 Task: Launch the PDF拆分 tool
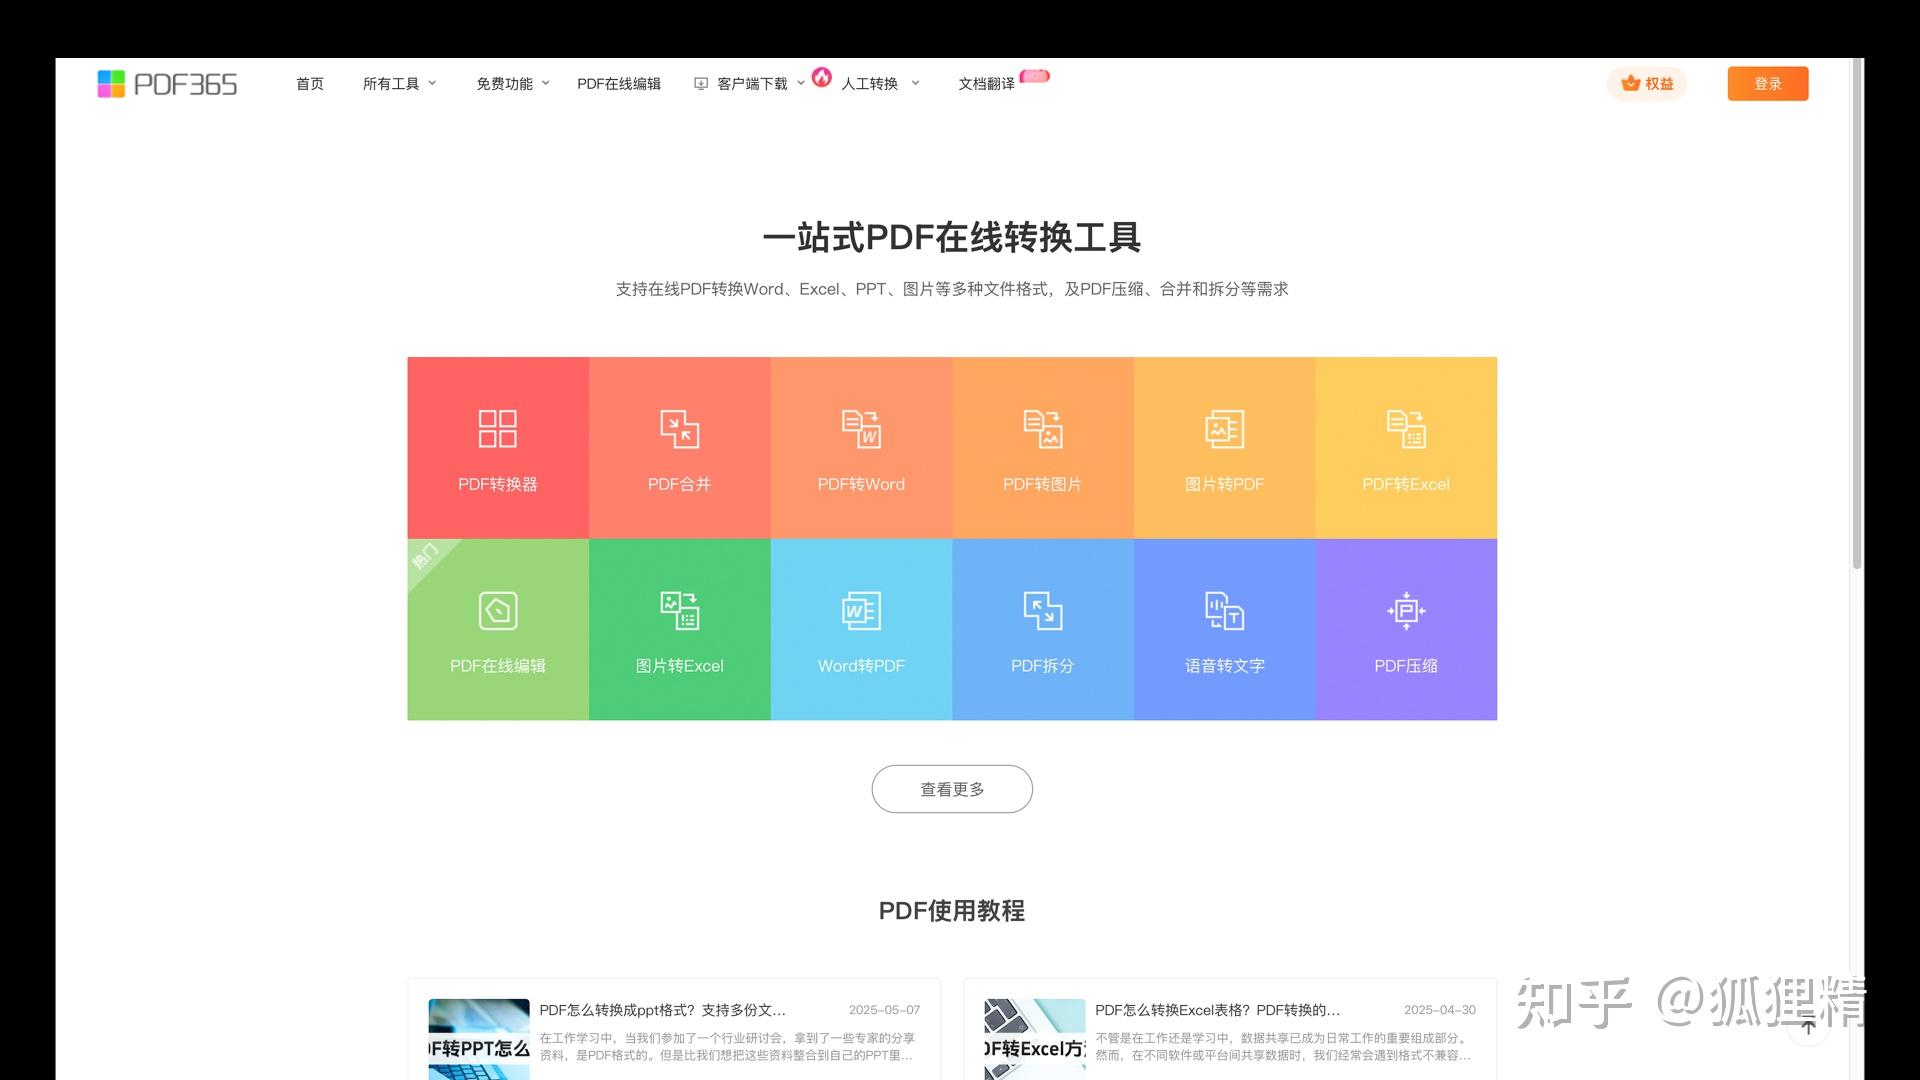(1043, 629)
